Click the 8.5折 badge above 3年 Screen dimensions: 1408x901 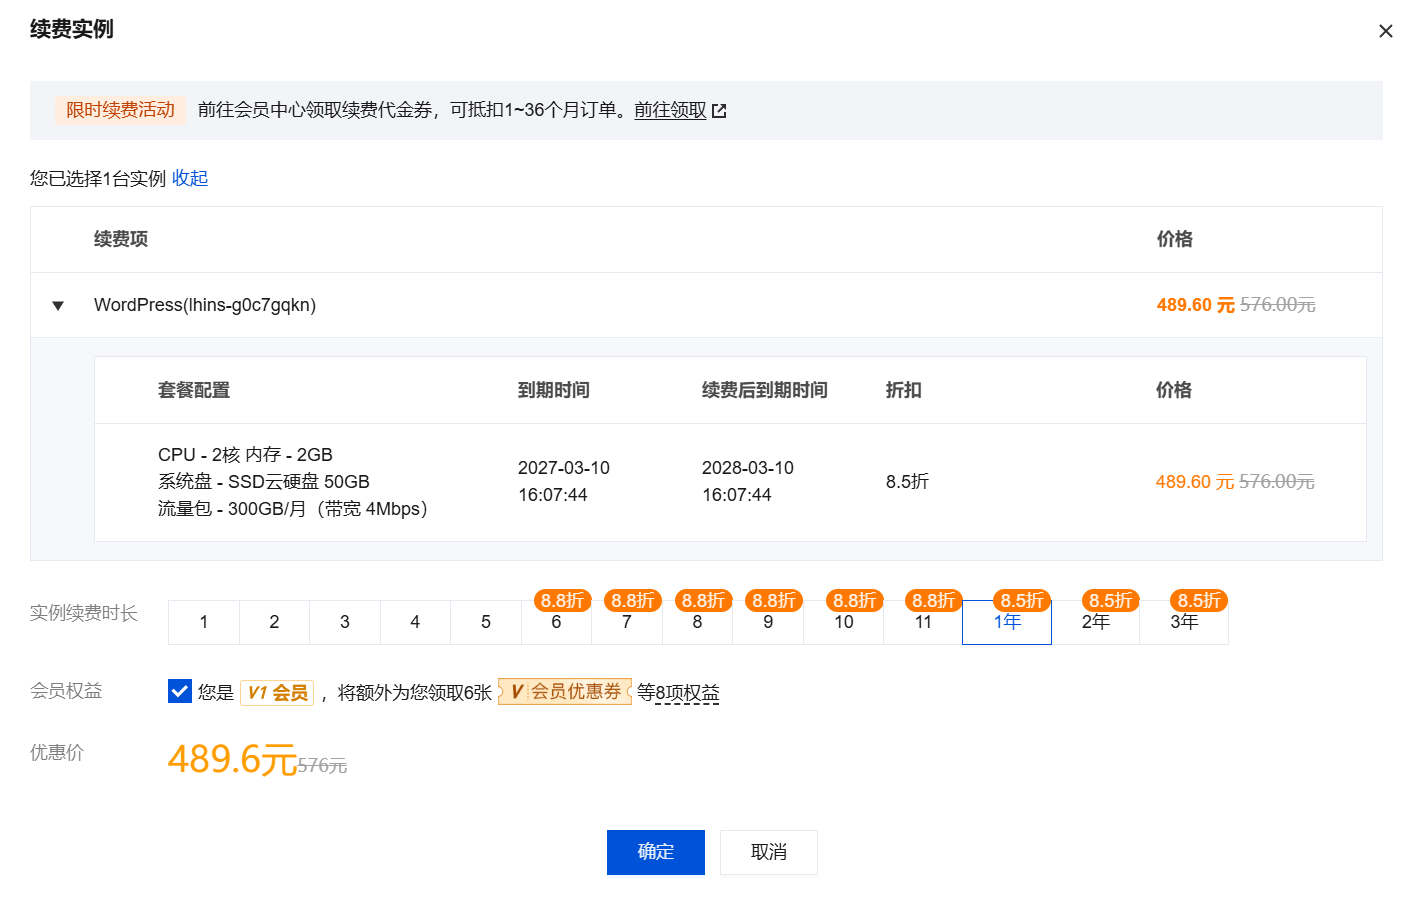click(1199, 600)
